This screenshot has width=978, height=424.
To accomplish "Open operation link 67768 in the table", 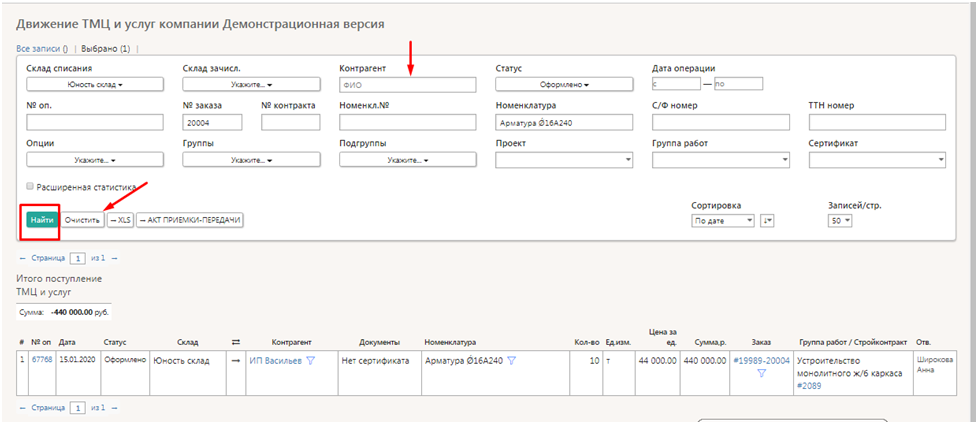I will point(41,361).
